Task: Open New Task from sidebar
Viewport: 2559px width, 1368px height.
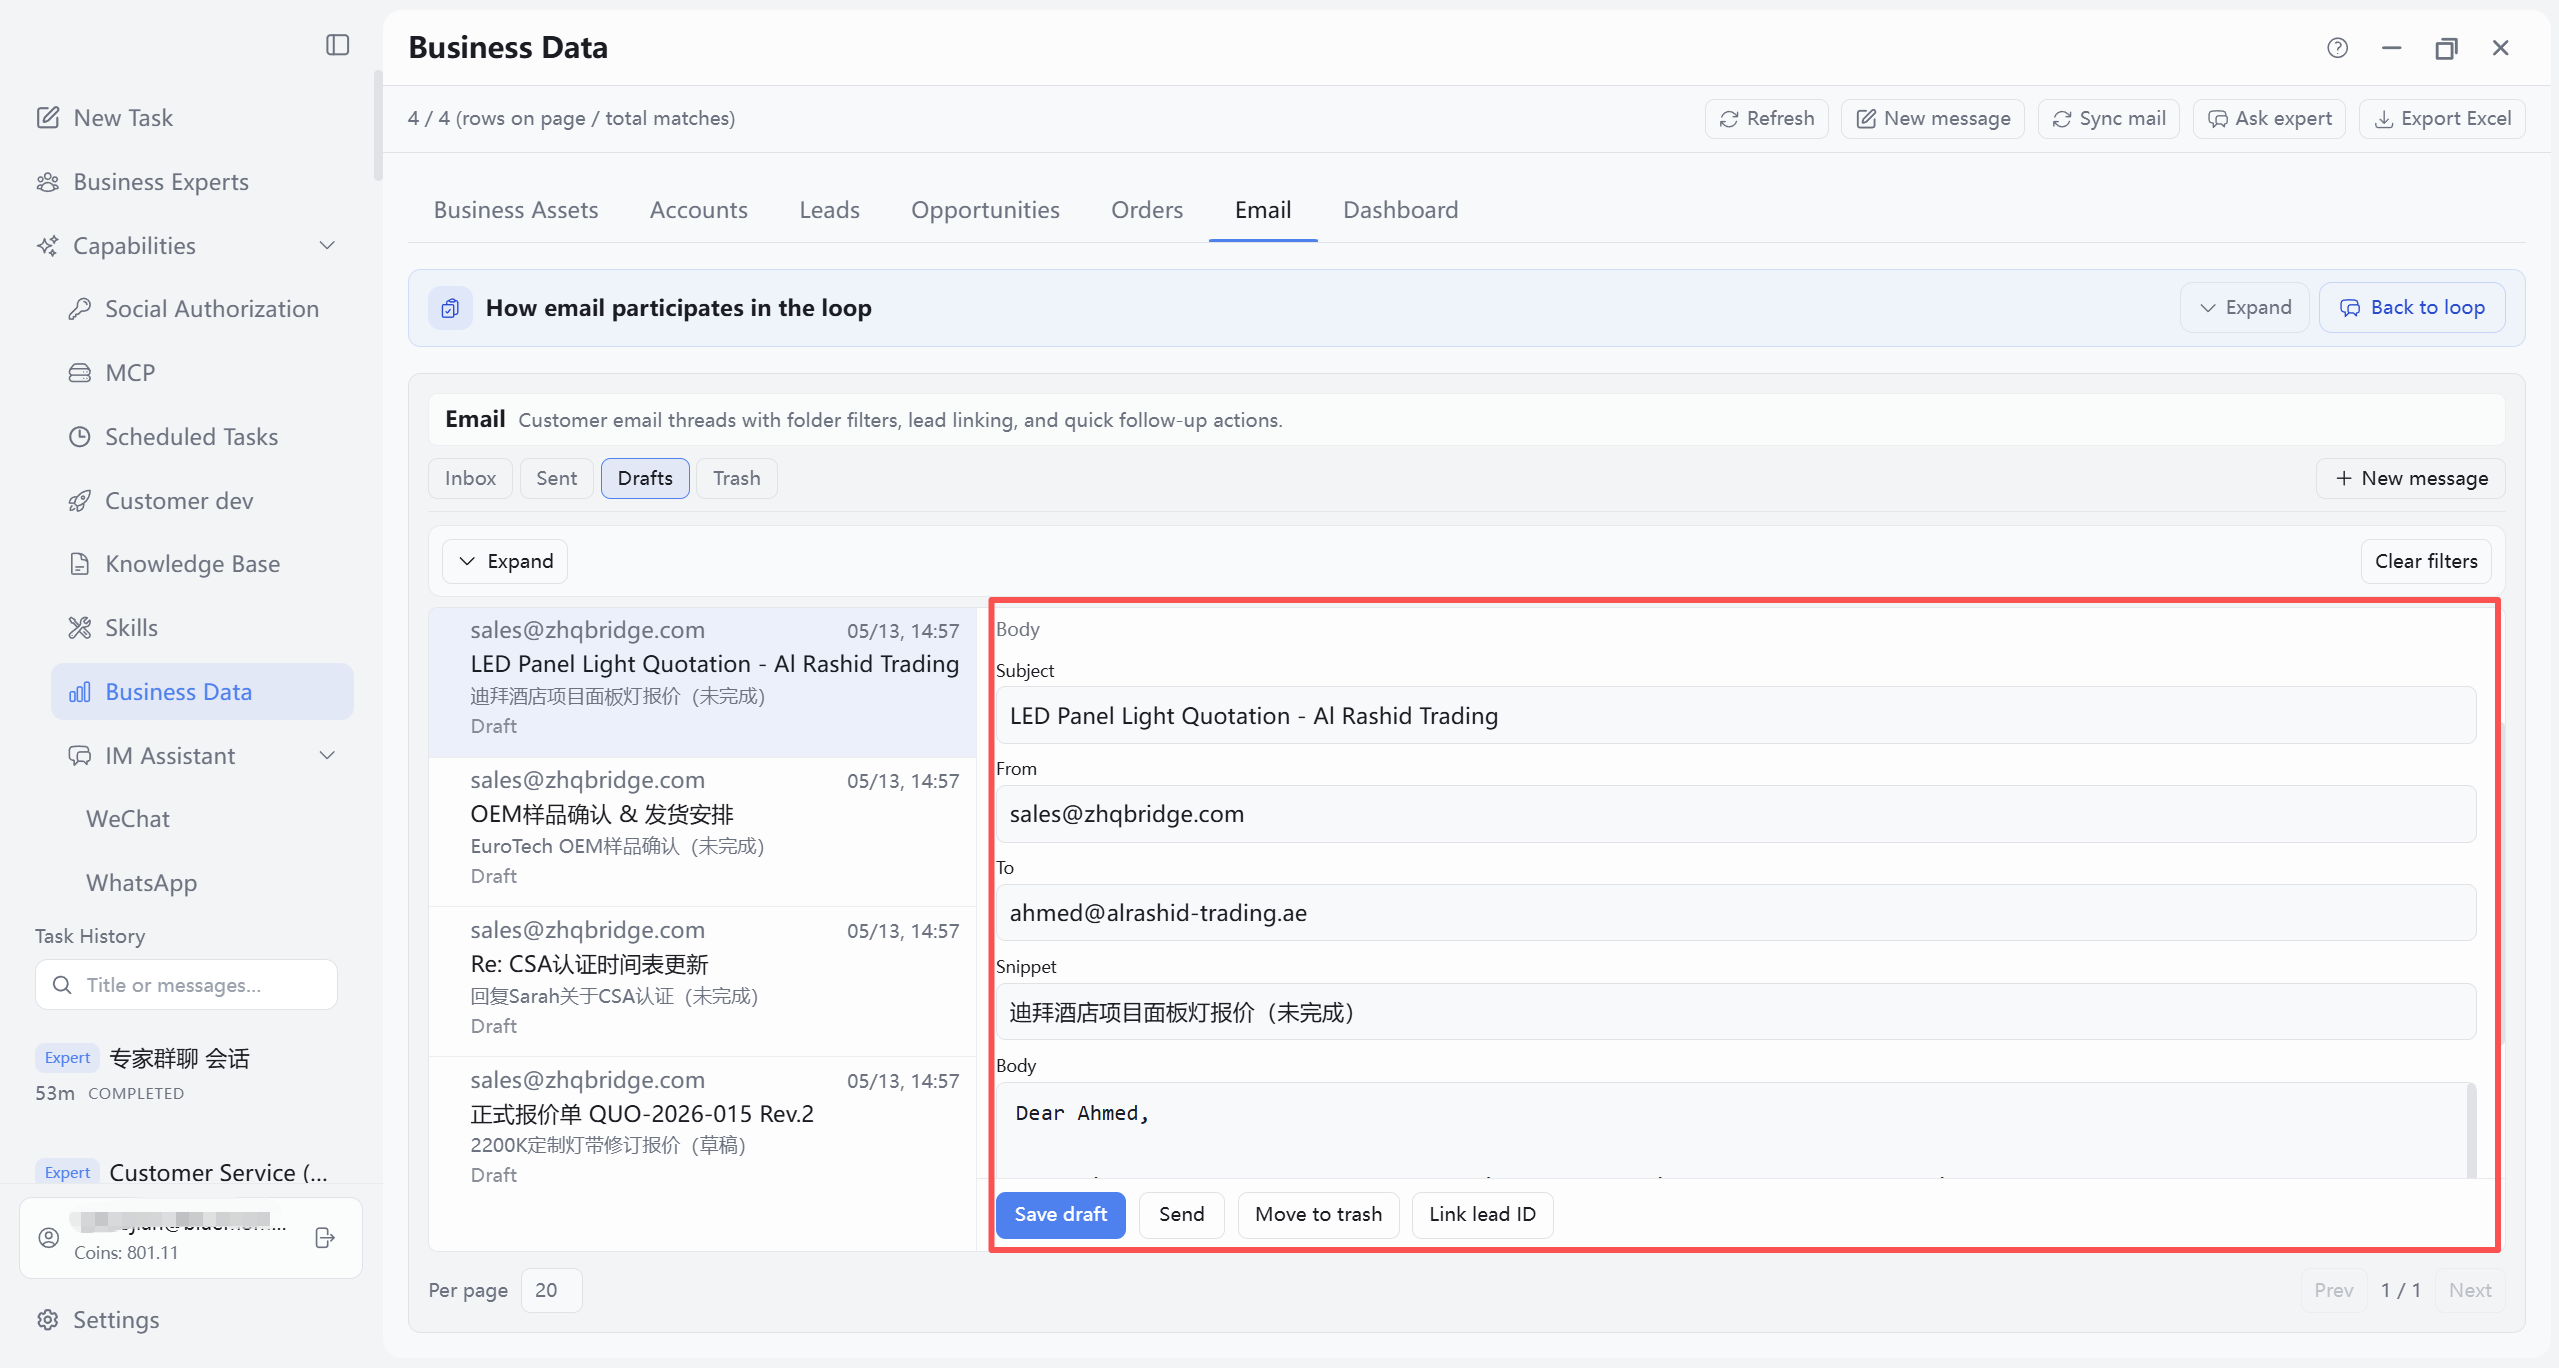Action: [x=104, y=118]
